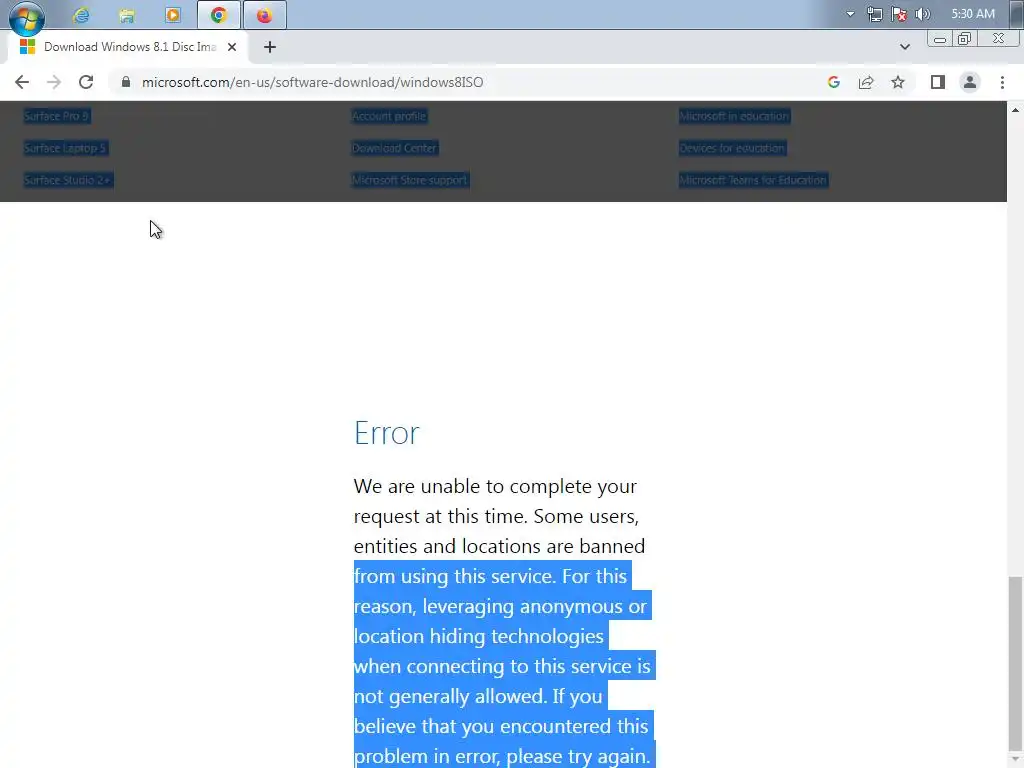Open the tab search dropdown chevron
Screen dimensions: 1024x768
(904, 47)
